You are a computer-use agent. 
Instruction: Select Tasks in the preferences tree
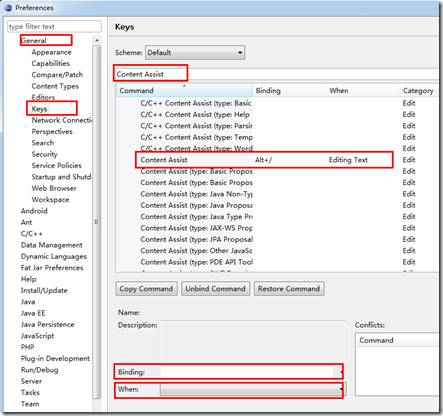pyautogui.click(x=30, y=392)
